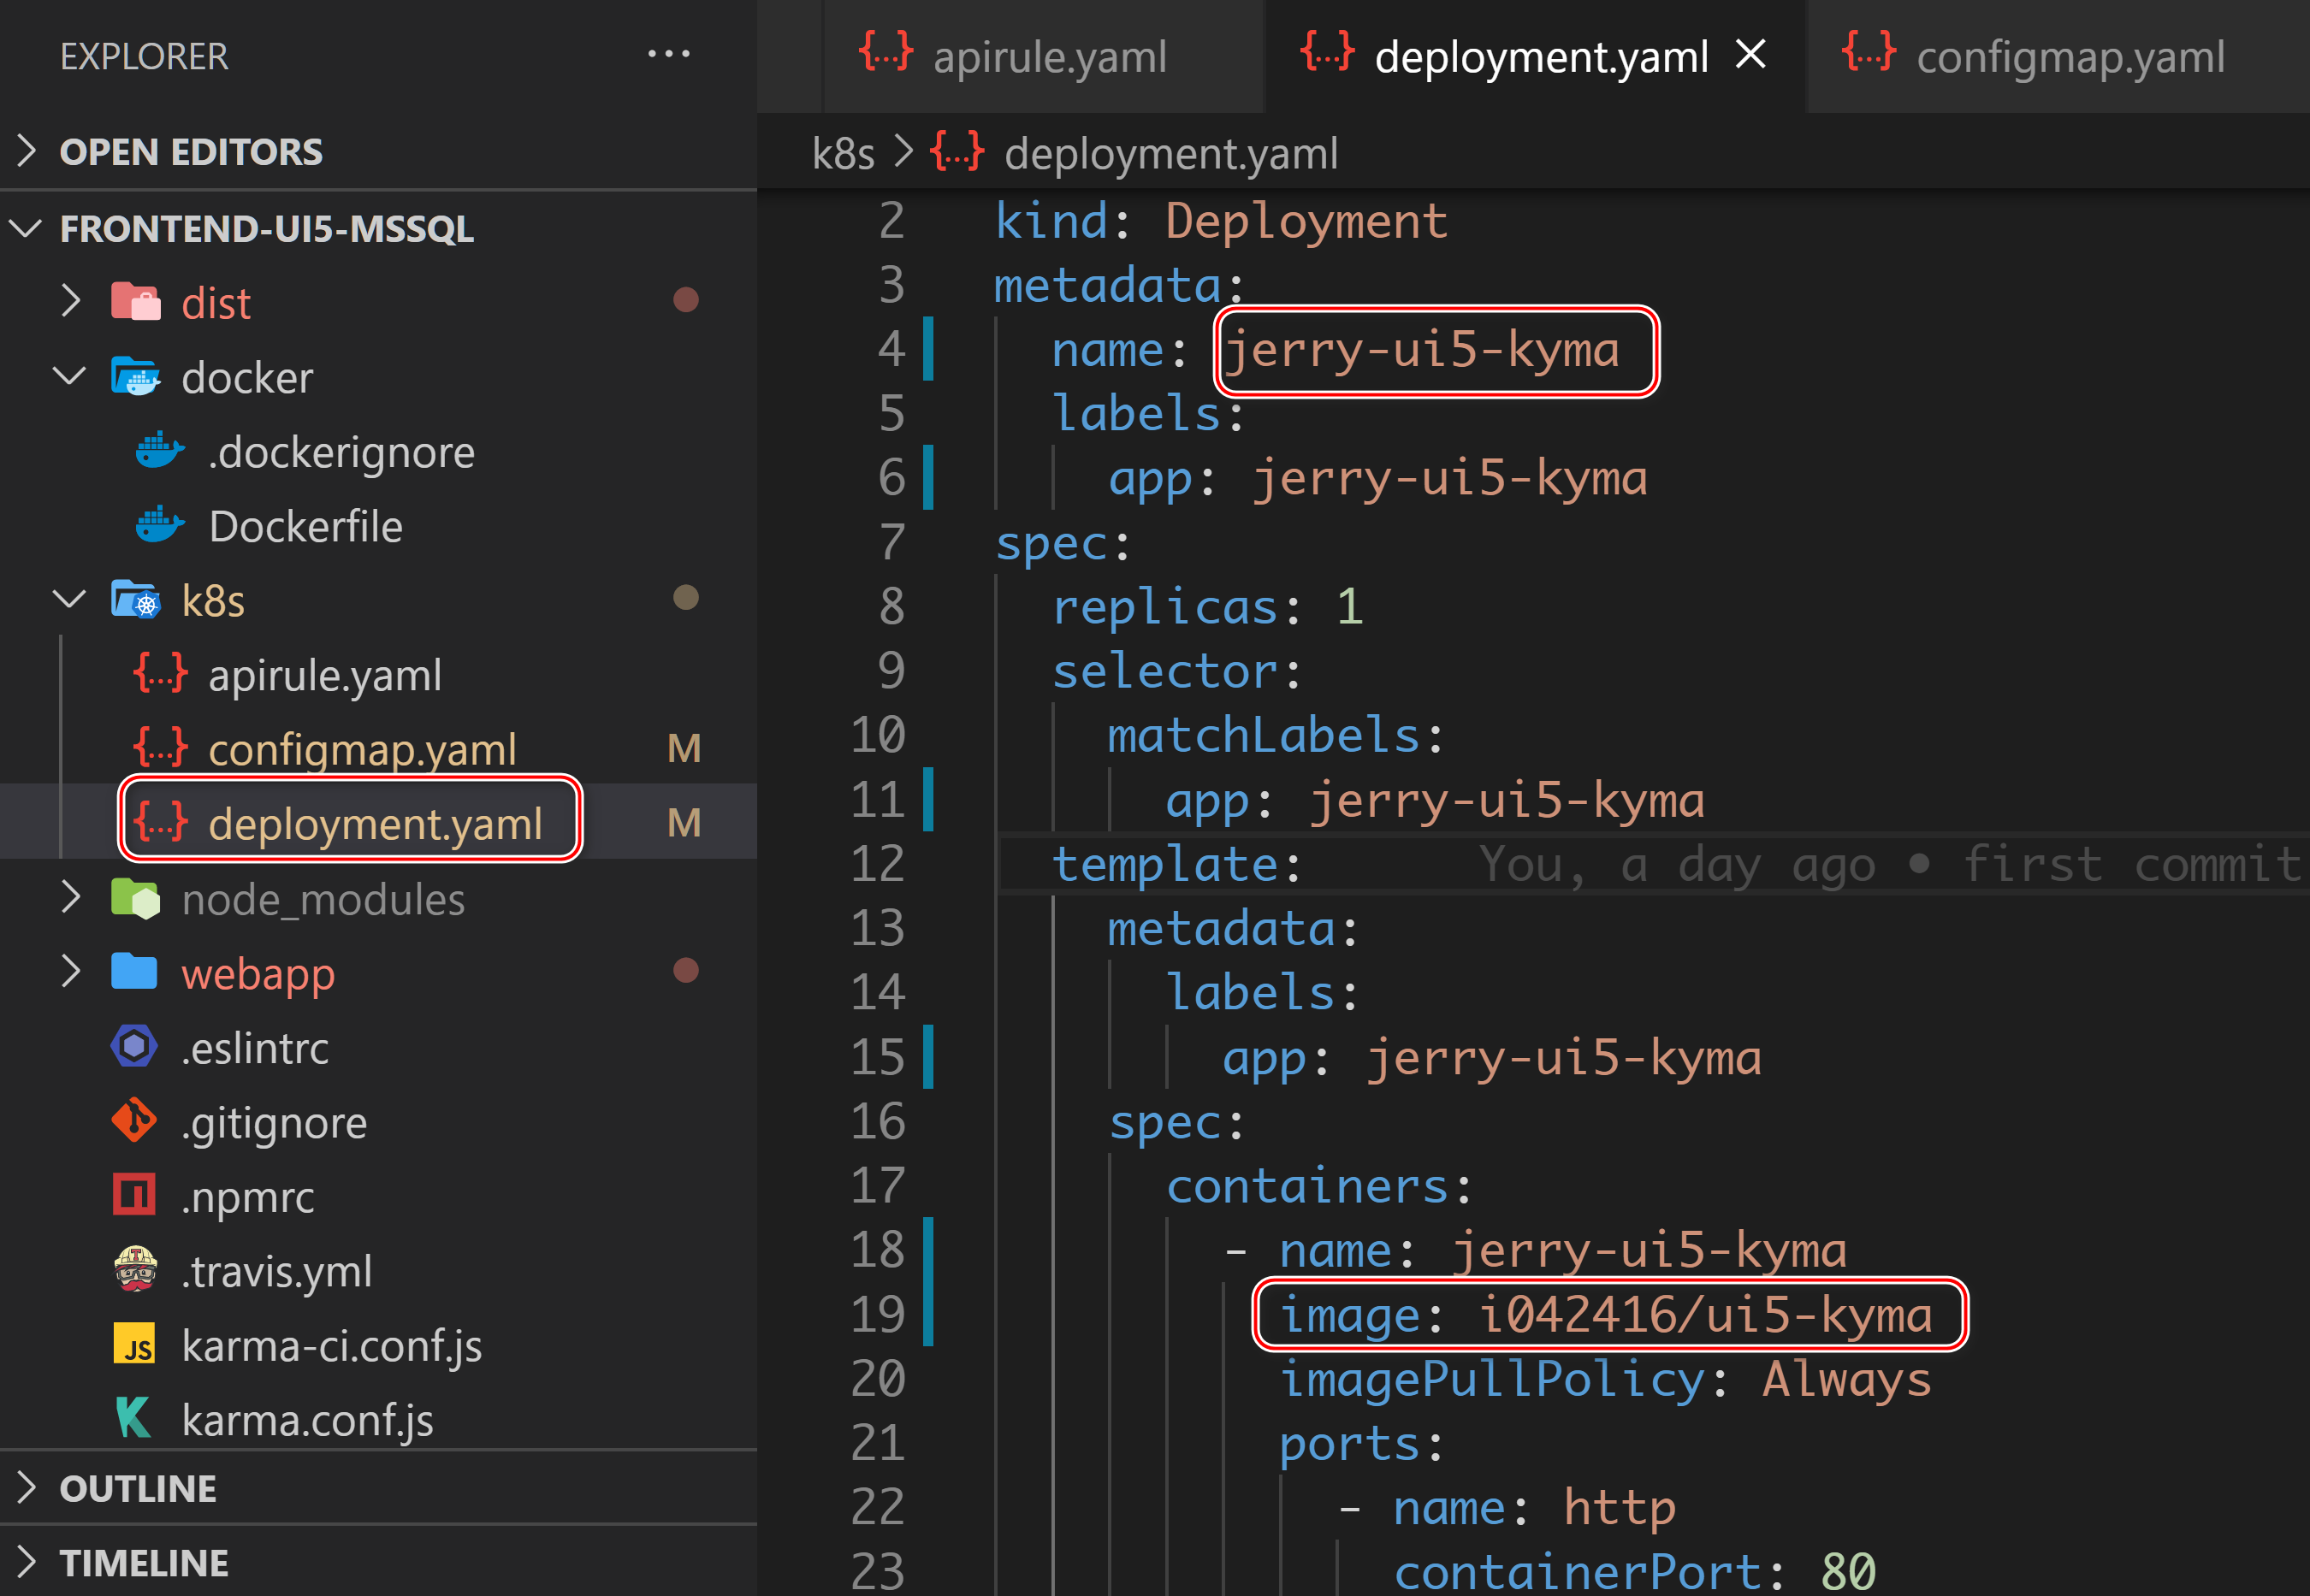Viewport: 2310px width, 1596px height.
Task: Click the .gitignore git icon
Action: (134, 1121)
